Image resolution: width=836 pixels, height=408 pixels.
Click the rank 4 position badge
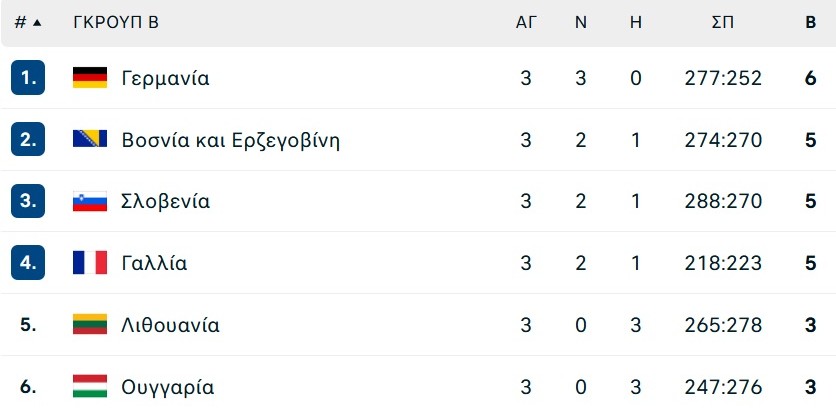click(x=28, y=263)
